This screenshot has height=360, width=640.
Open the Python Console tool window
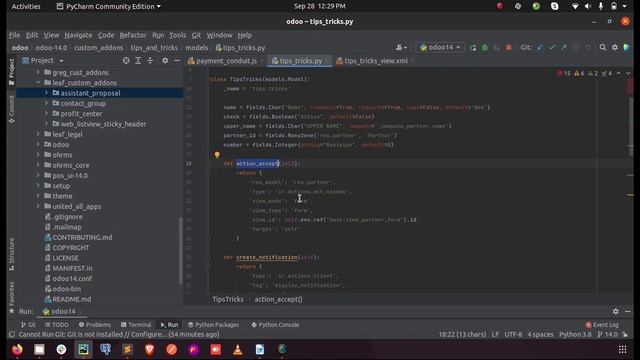(x=276, y=325)
